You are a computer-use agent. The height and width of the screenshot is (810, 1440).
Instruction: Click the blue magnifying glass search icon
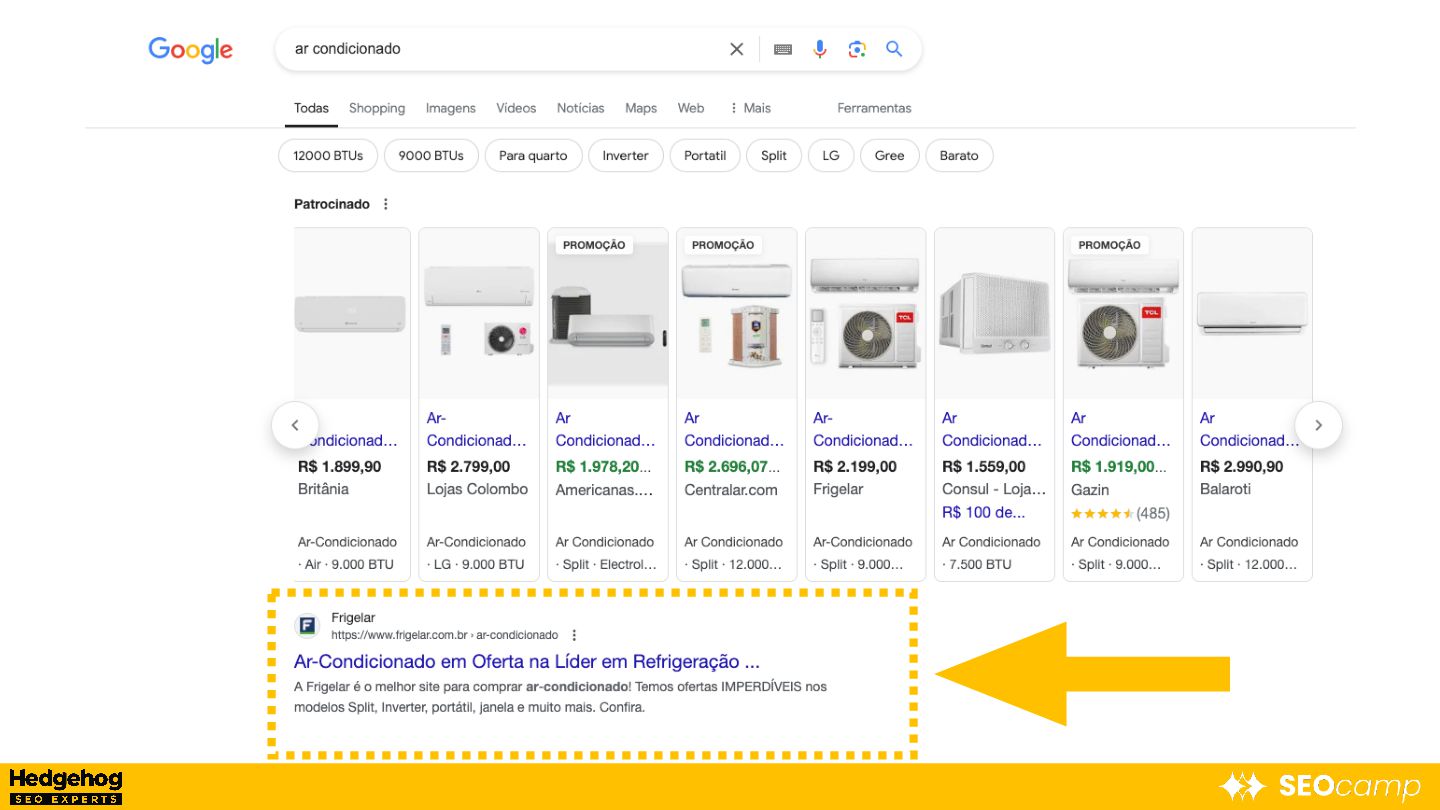tap(894, 49)
